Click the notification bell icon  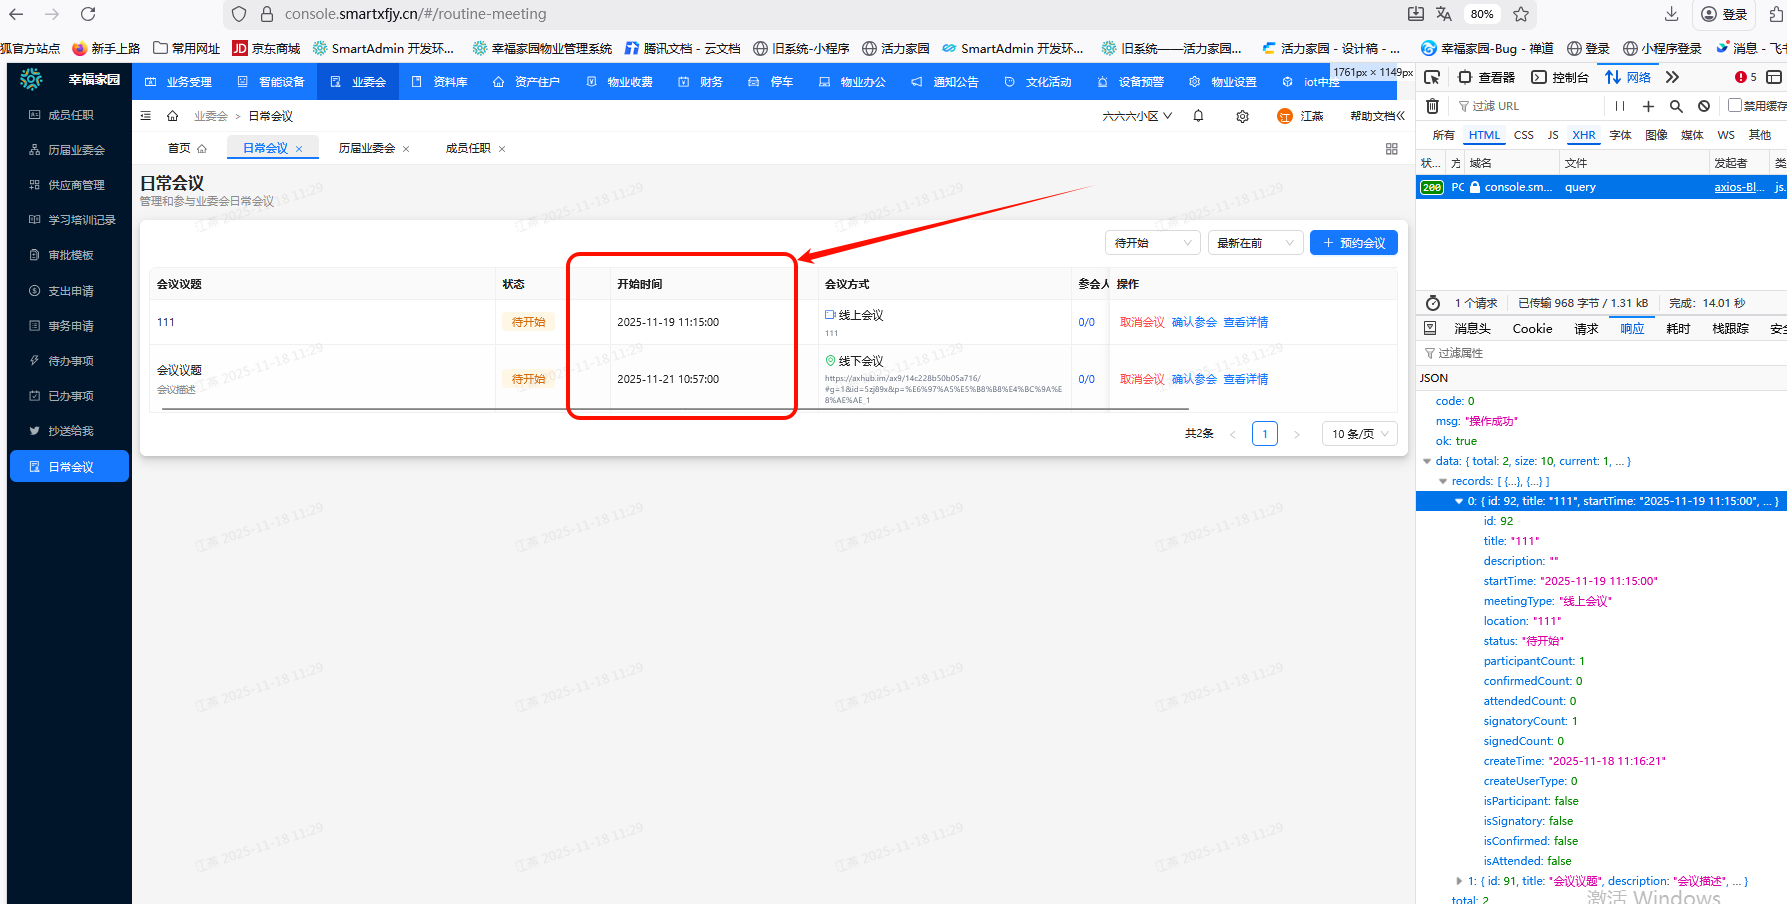click(x=1198, y=116)
